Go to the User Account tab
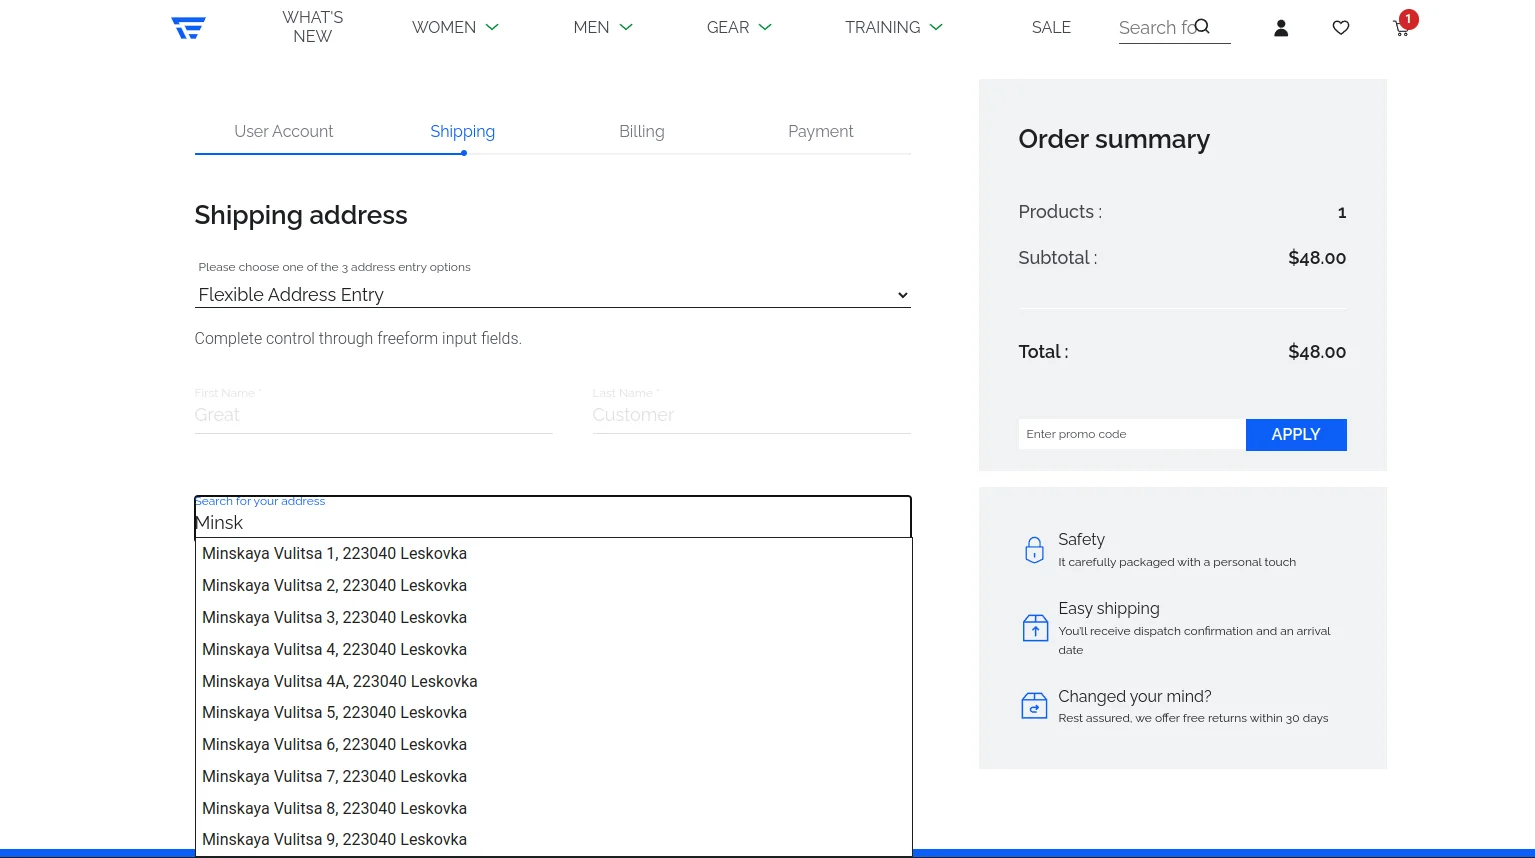The image size is (1535, 858). click(x=284, y=131)
